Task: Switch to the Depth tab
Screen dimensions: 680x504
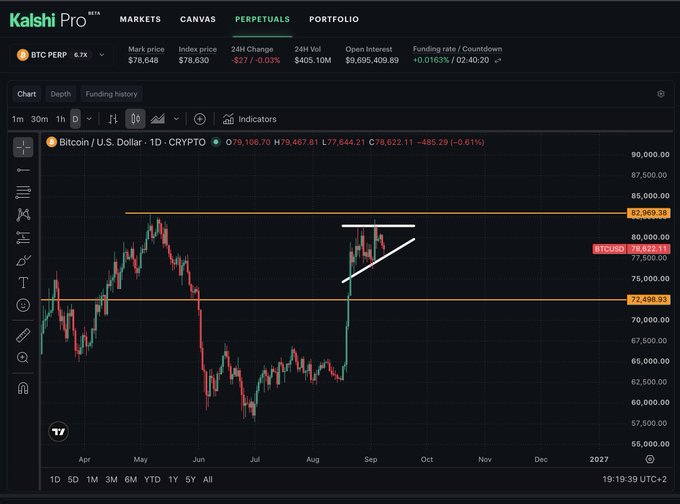Action: click(x=60, y=94)
